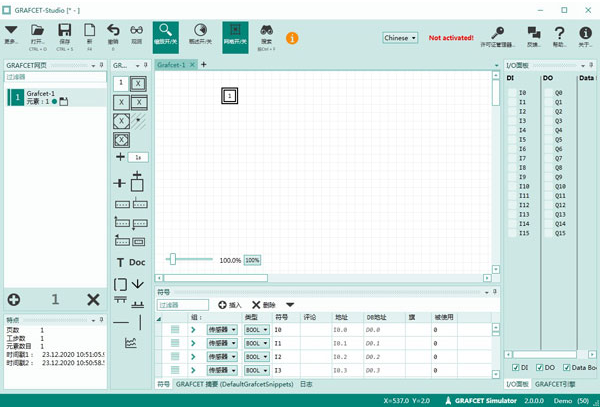The image size is (600, 407).
Task: Open the BOOL type dropdown for I0
Action: 257,329
